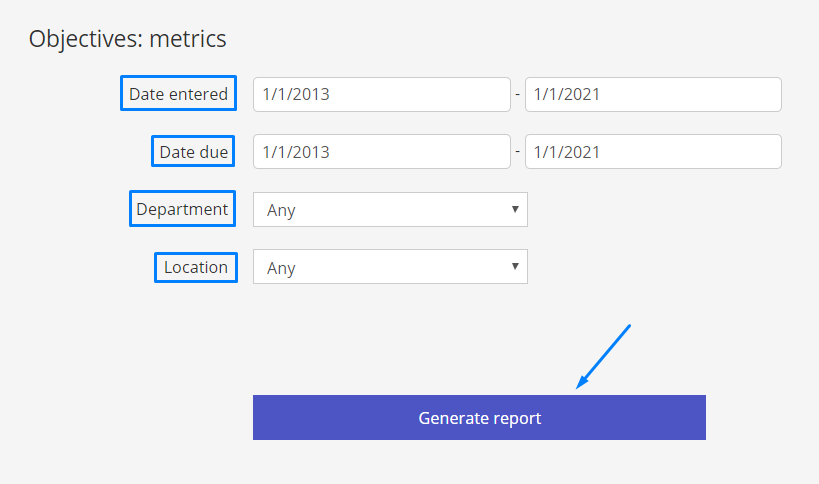Click the Generate report button

click(x=479, y=418)
